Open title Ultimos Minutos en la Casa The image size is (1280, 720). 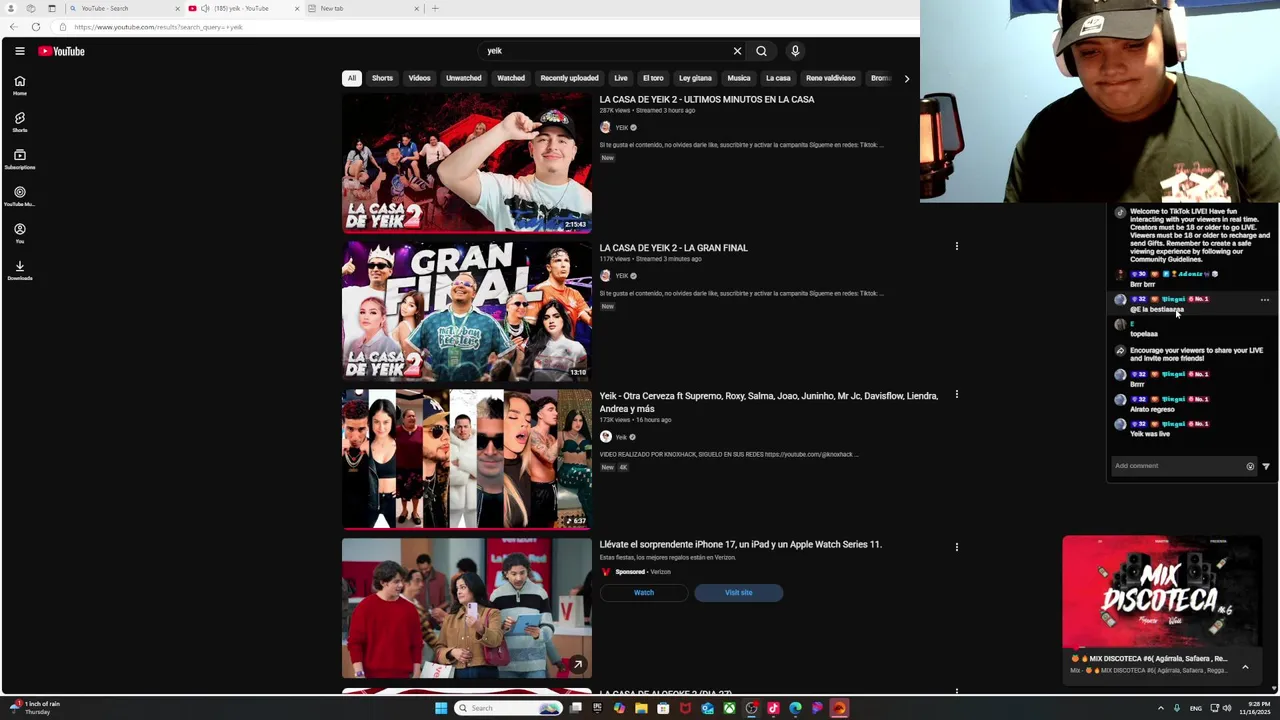click(x=707, y=100)
